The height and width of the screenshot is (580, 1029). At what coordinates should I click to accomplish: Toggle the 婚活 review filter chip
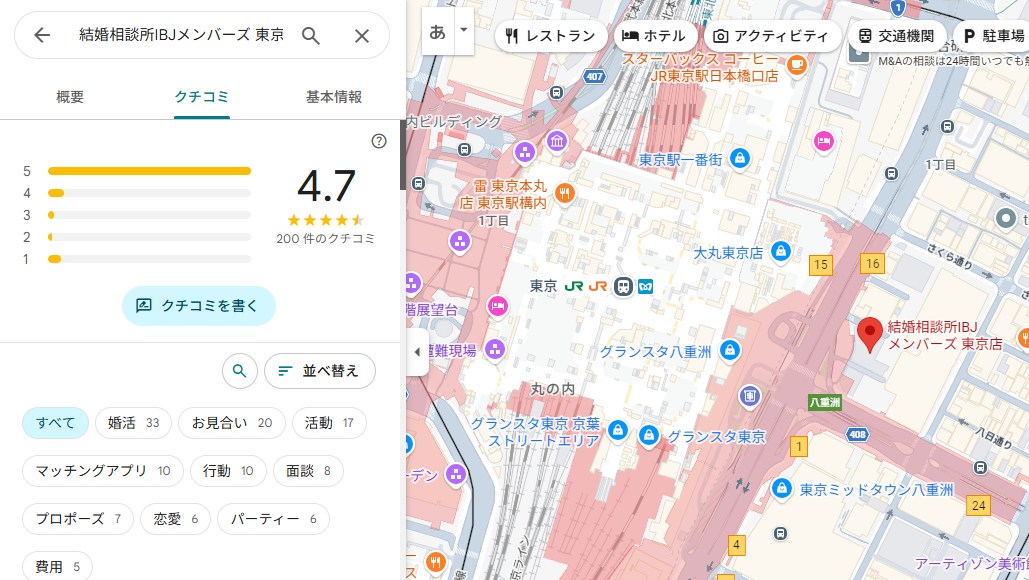click(x=133, y=423)
